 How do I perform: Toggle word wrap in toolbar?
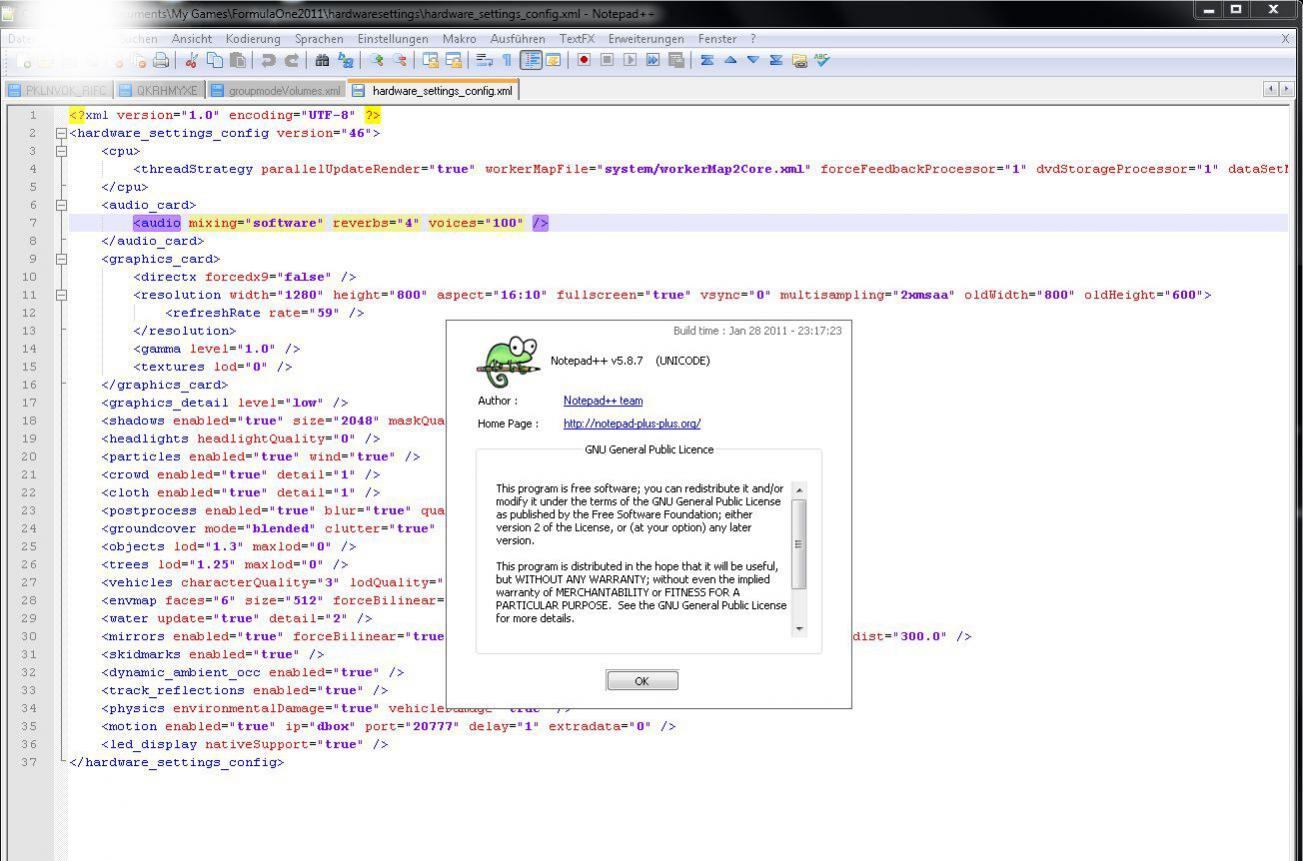click(x=483, y=60)
